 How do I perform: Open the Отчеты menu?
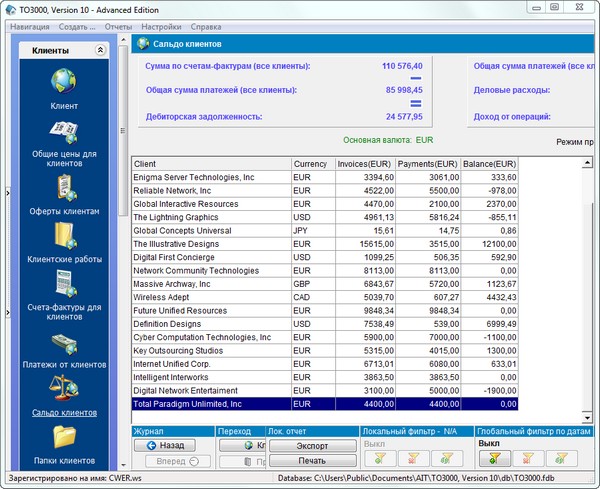click(118, 26)
